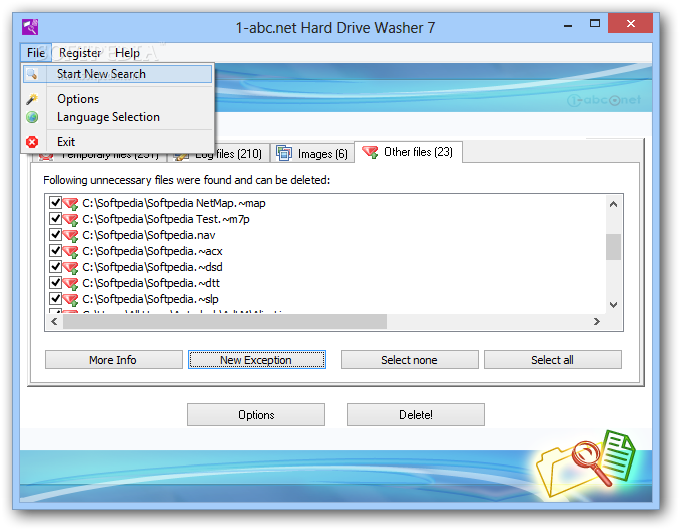This screenshot has height=530, width=680.
Task: Click the file list scroll up arrow
Action: click(x=613, y=204)
